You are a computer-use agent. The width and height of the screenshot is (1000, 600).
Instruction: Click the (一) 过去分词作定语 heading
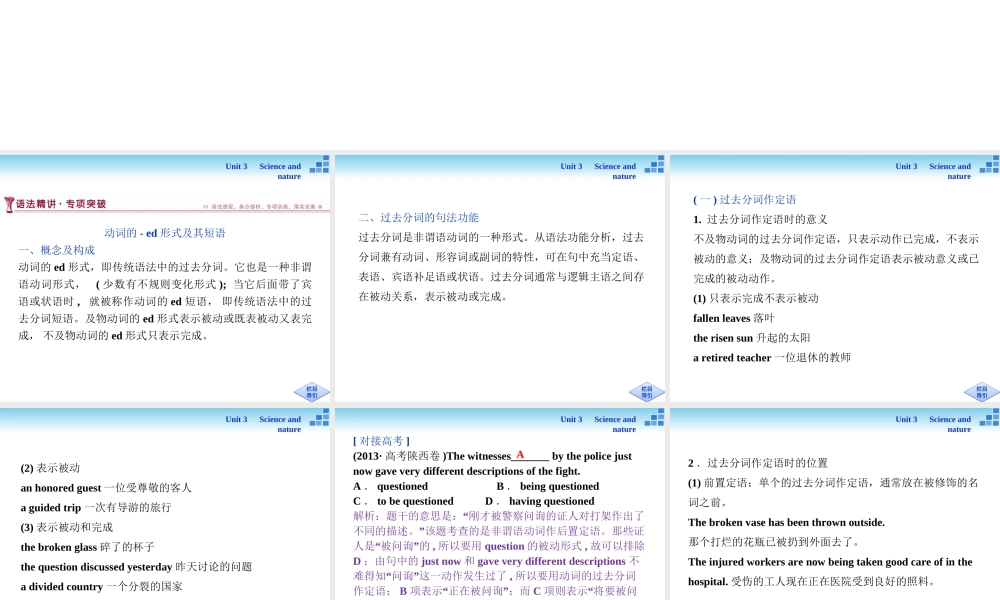(744, 200)
